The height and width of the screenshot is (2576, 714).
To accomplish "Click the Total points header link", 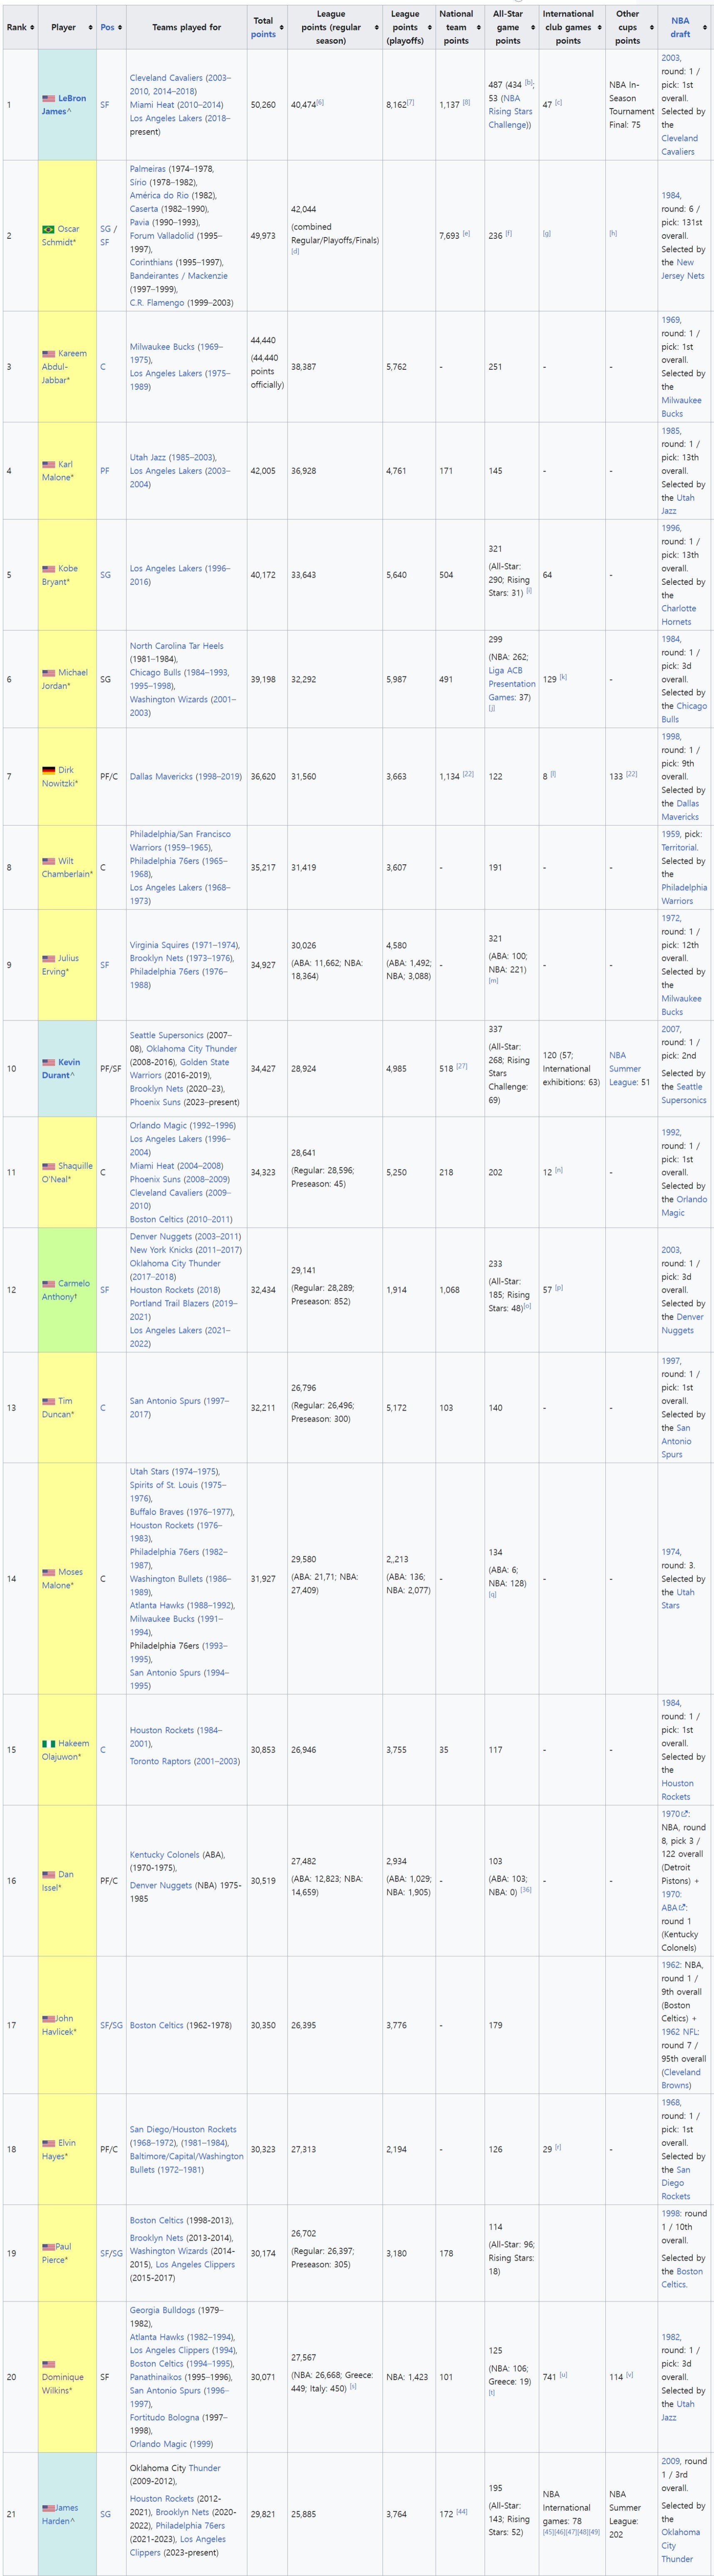I will tap(263, 34).
